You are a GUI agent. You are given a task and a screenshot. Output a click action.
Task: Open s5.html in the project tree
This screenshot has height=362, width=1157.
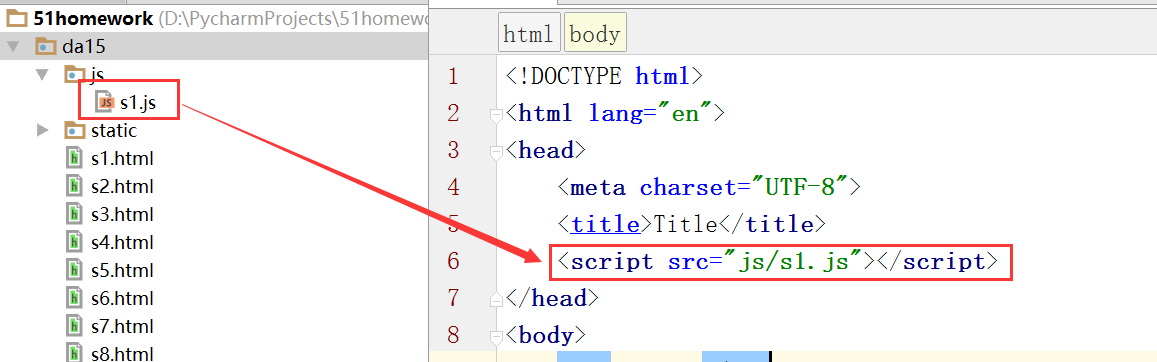tap(122, 270)
